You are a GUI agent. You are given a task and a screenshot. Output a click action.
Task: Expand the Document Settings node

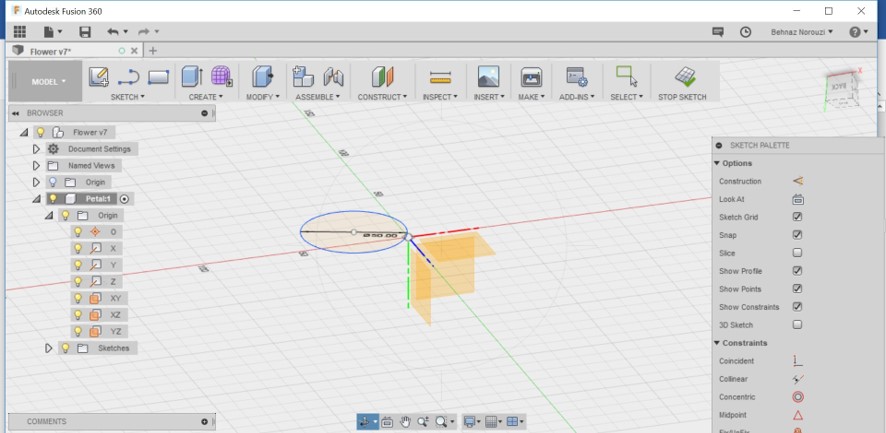pos(37,149)
